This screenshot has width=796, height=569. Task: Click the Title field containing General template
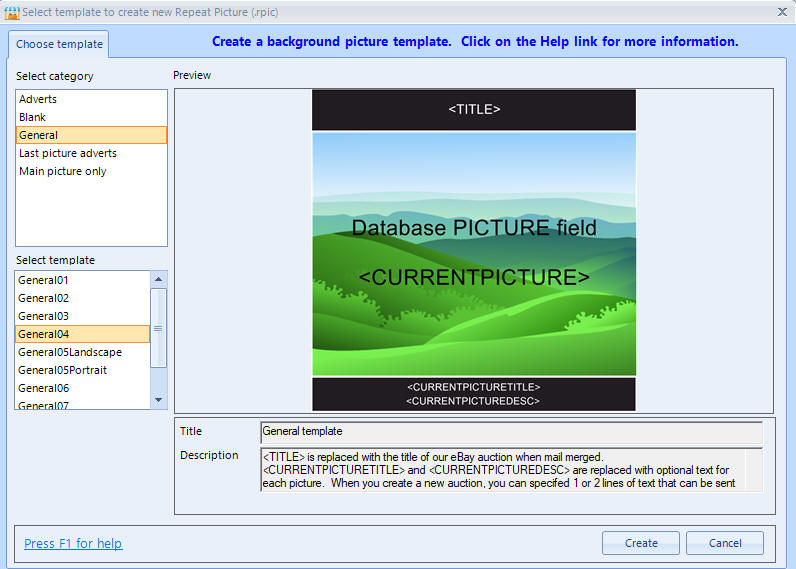(511, 432)
